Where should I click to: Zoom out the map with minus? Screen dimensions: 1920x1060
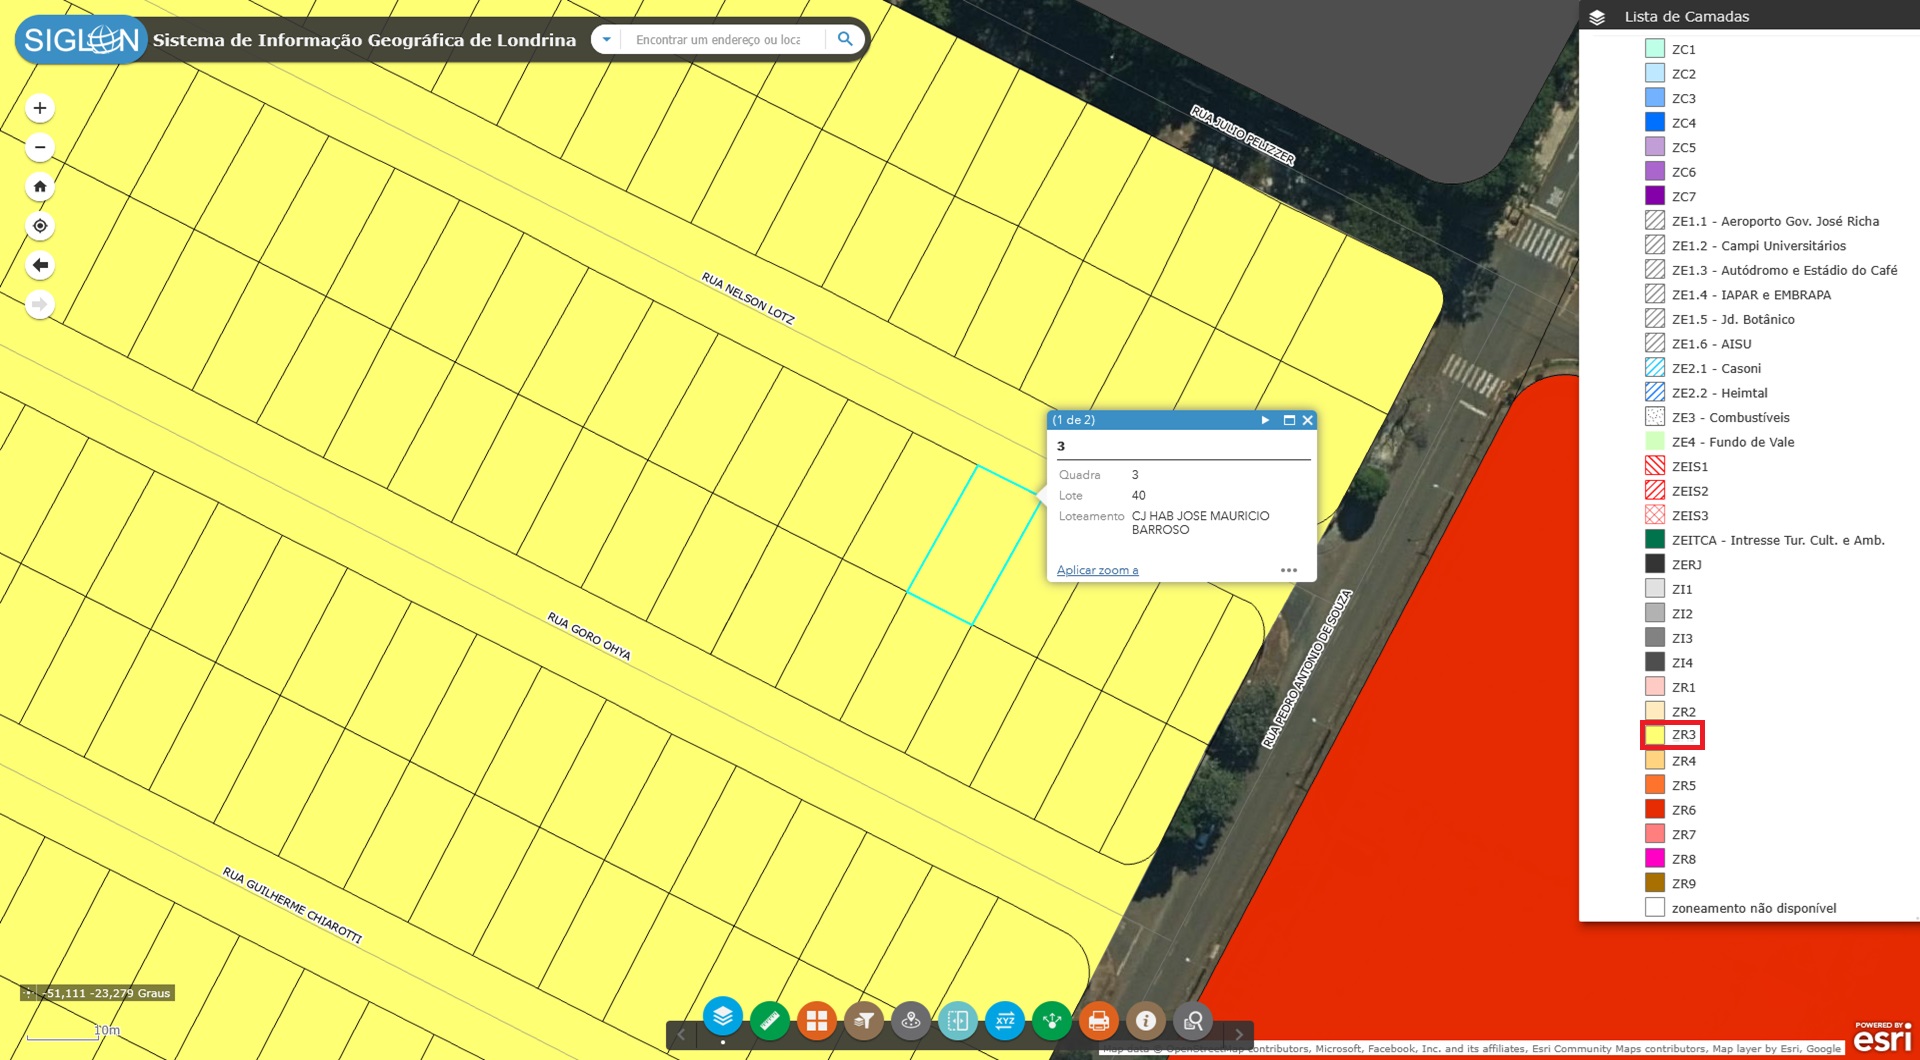click(x=40, y=147)
